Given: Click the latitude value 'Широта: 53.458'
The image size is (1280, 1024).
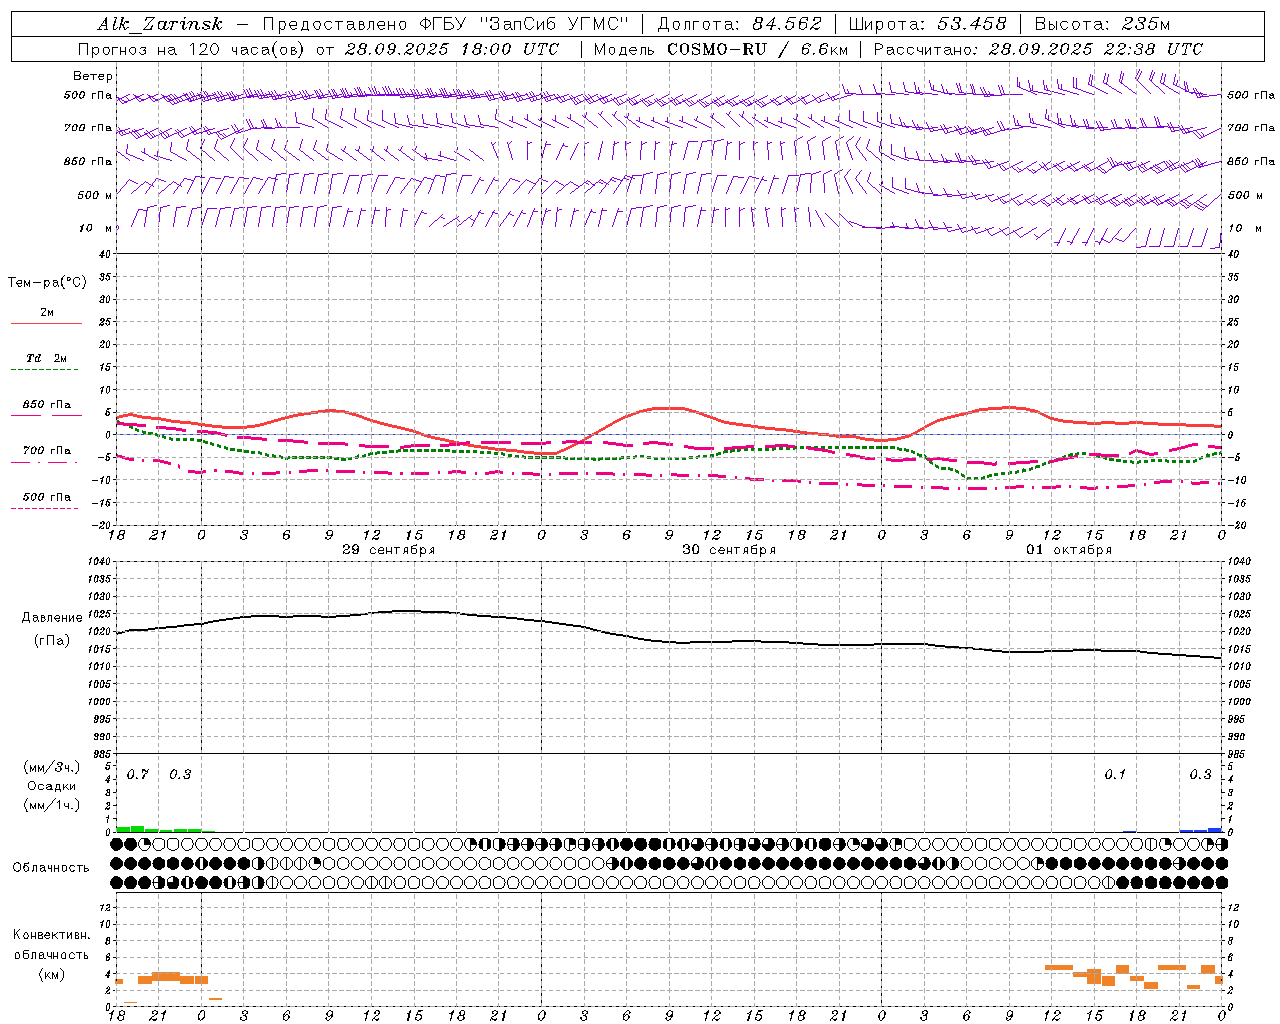Looking at the screenshot, I should pos(927,25).
